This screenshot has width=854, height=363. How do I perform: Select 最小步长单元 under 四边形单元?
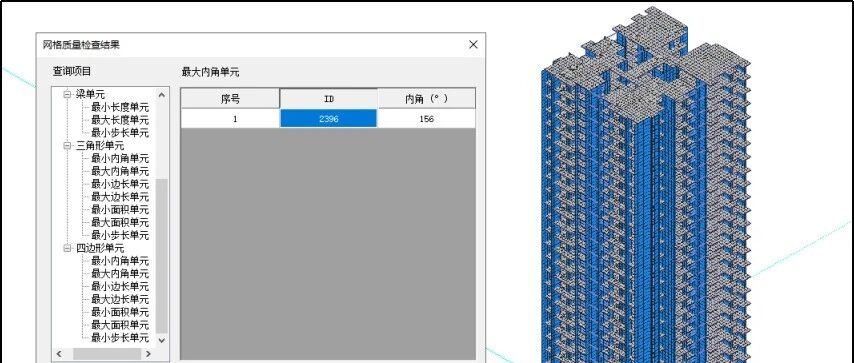[x=120, y=337]
